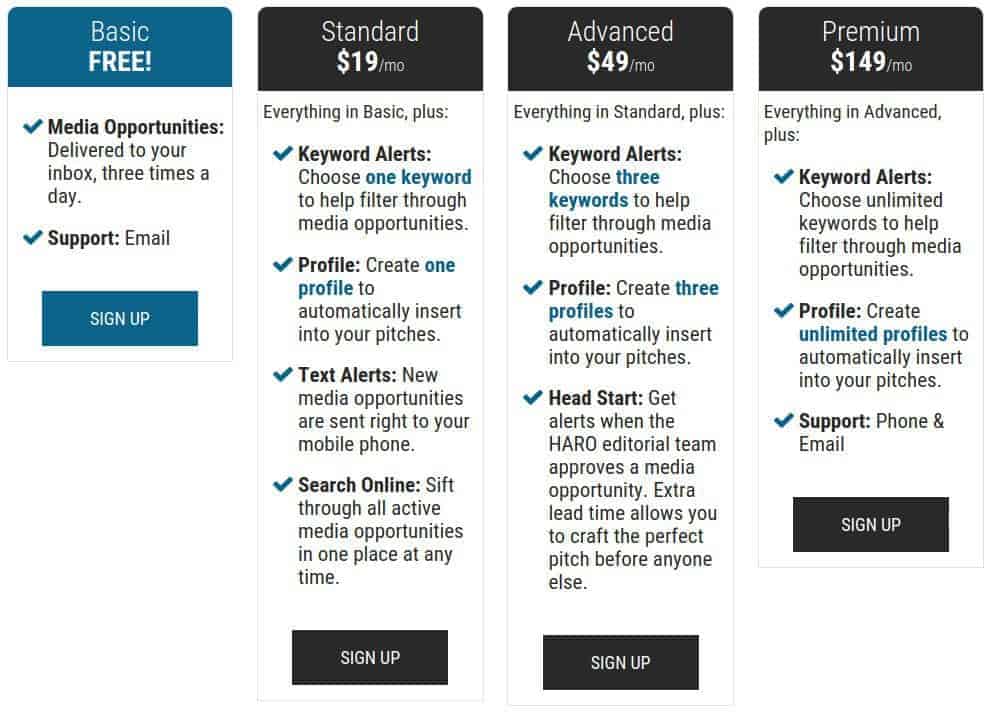Image resolution: width=989 pixels, height=715 pixels.
Task: Select the Basic FREE! plan header
Action: click(120, 47)
